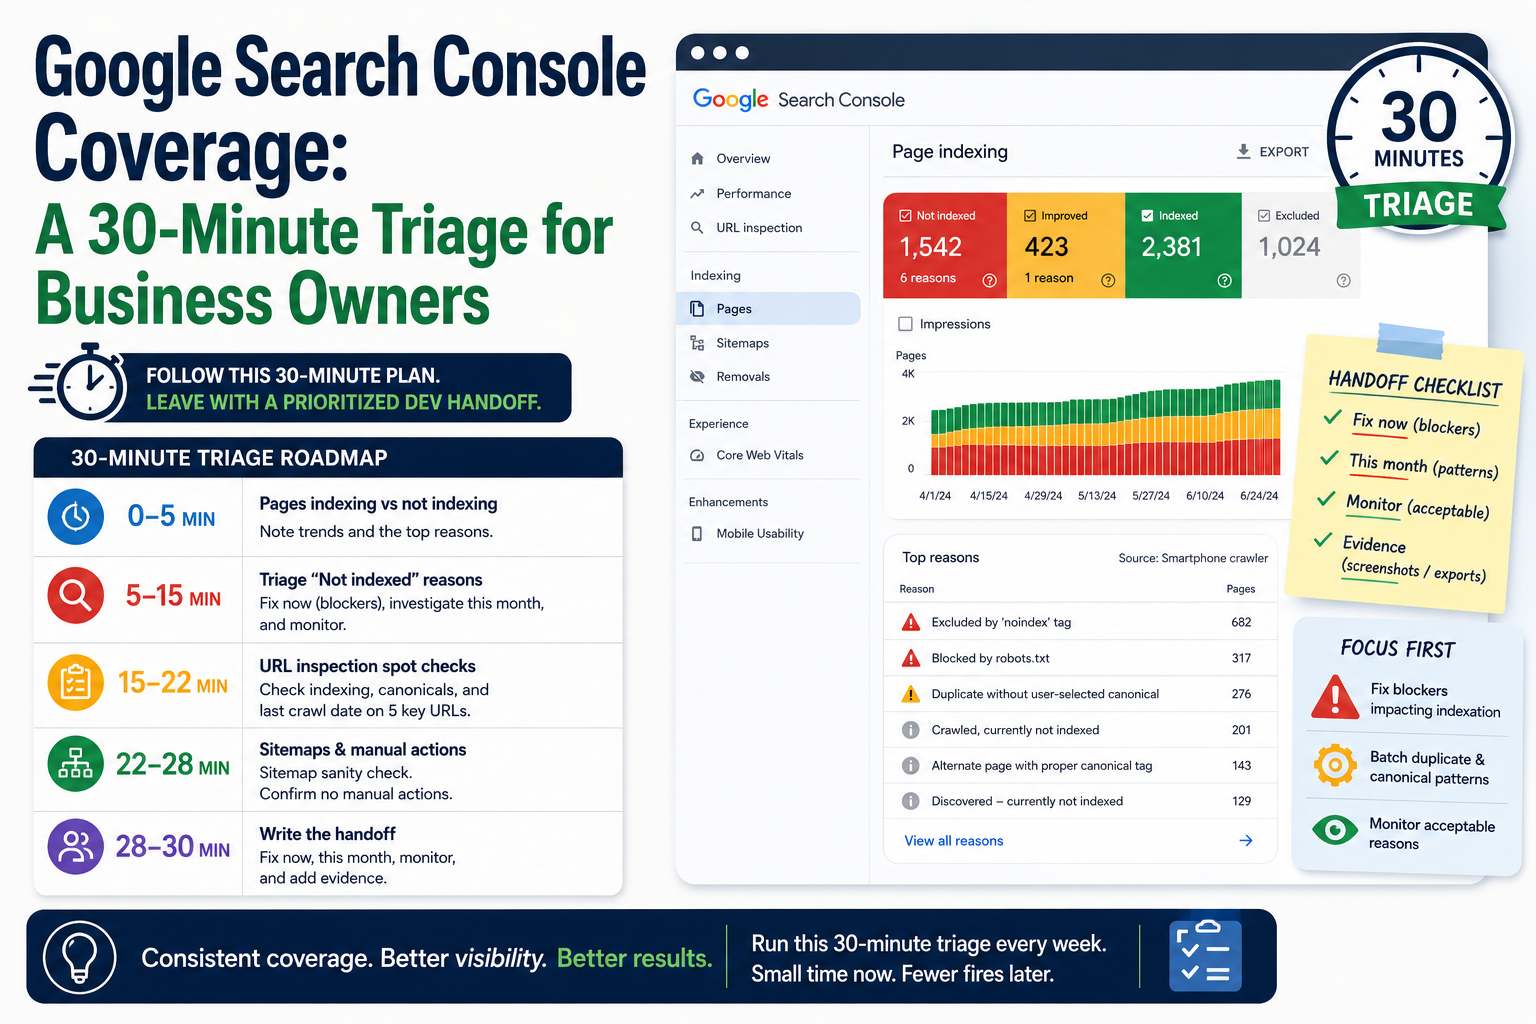The image size is (1536, 1024).
Task: Click the Removals hidden-eye icon
Action: point(697,377)
